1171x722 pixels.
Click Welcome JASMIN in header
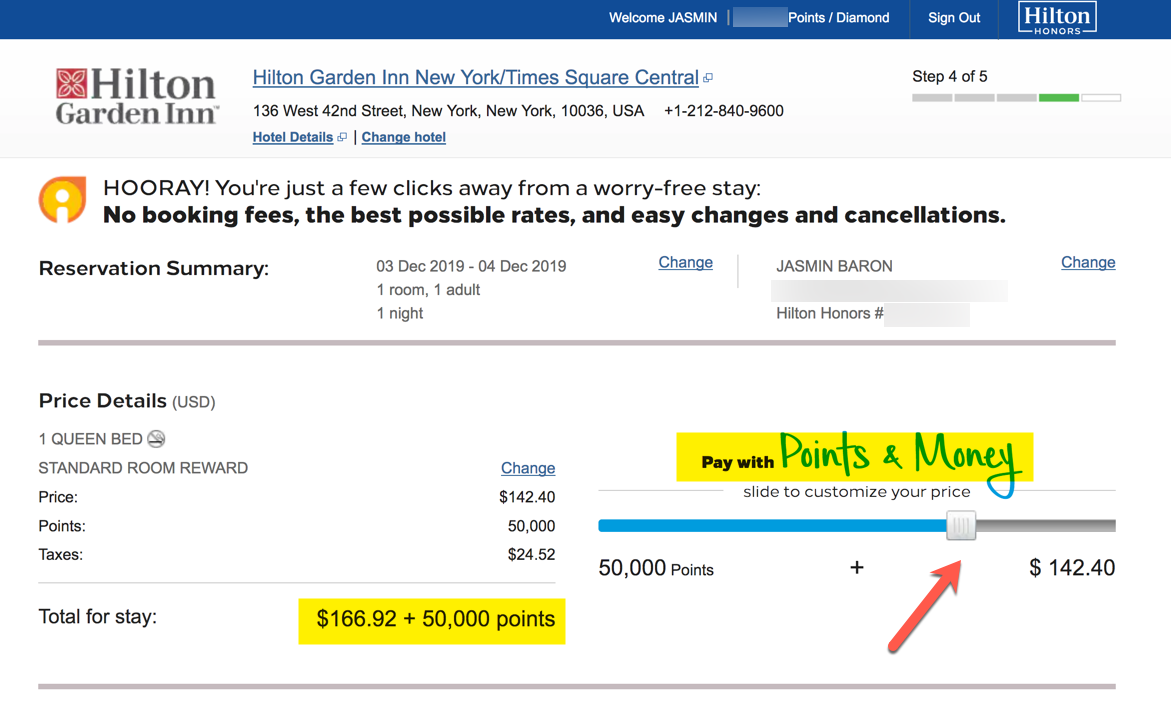(662, 18)
